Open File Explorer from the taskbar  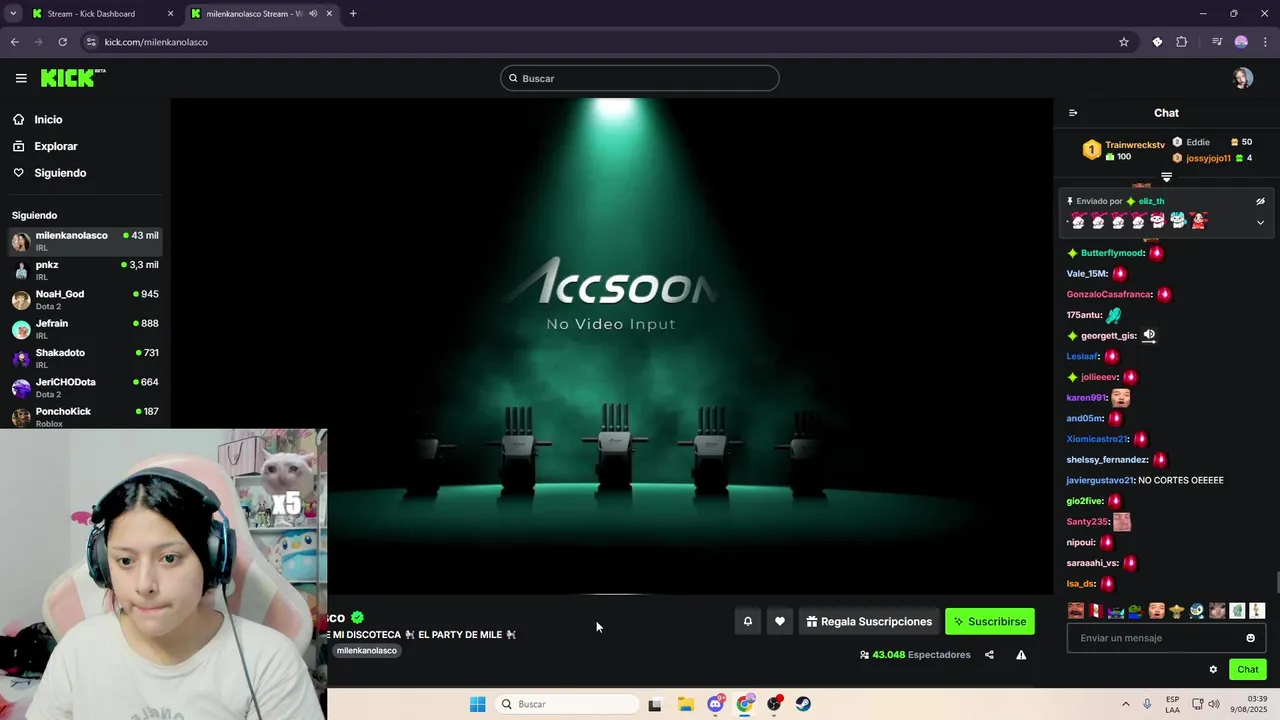tap(685, 704)
